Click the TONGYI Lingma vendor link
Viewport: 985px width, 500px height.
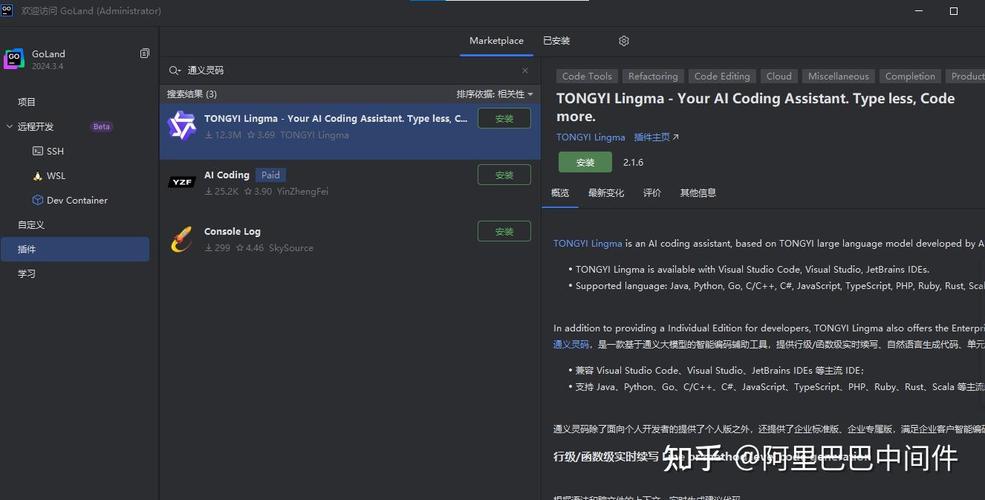590,138
